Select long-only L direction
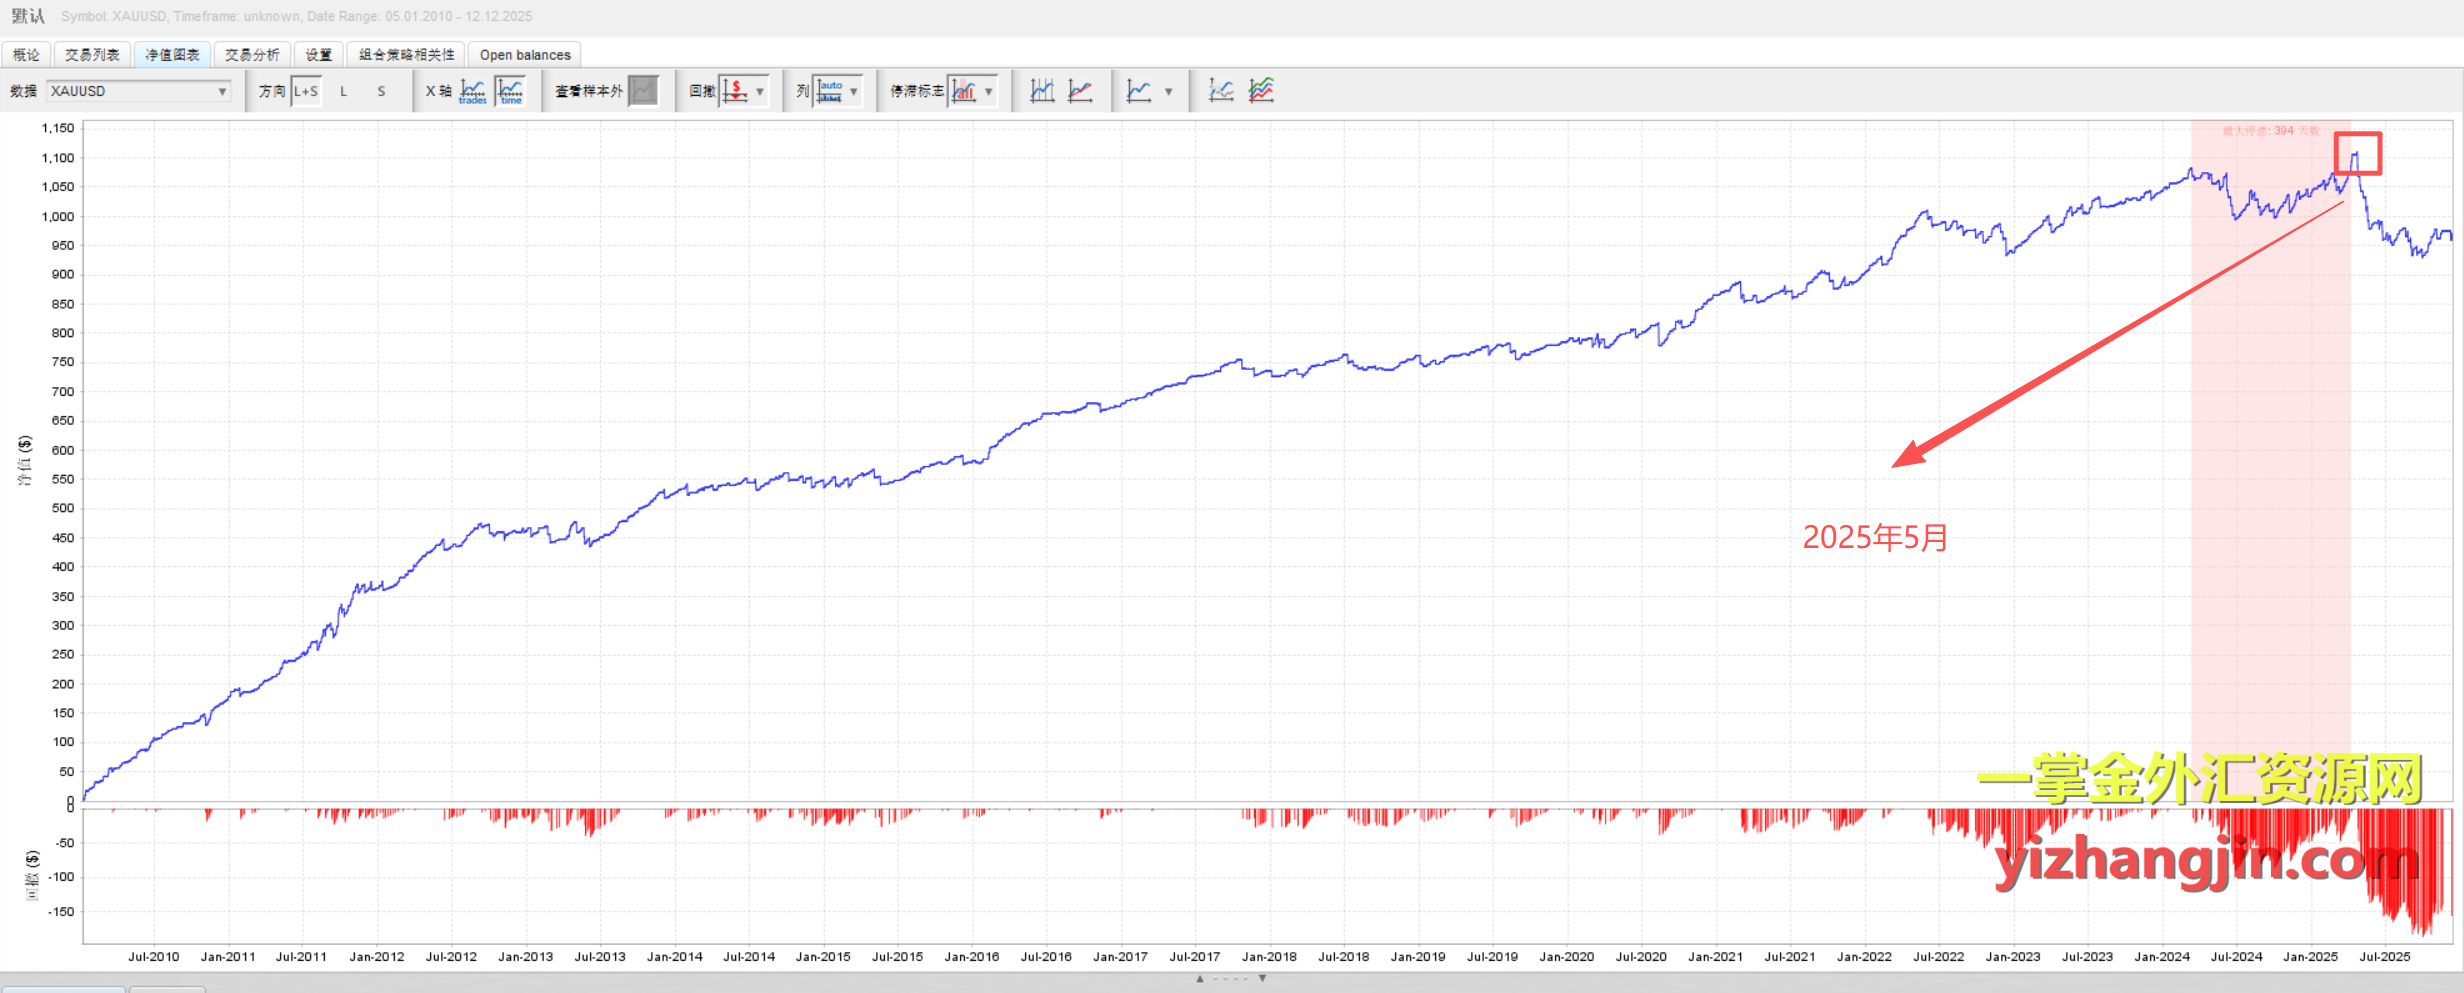 point(343,91)
